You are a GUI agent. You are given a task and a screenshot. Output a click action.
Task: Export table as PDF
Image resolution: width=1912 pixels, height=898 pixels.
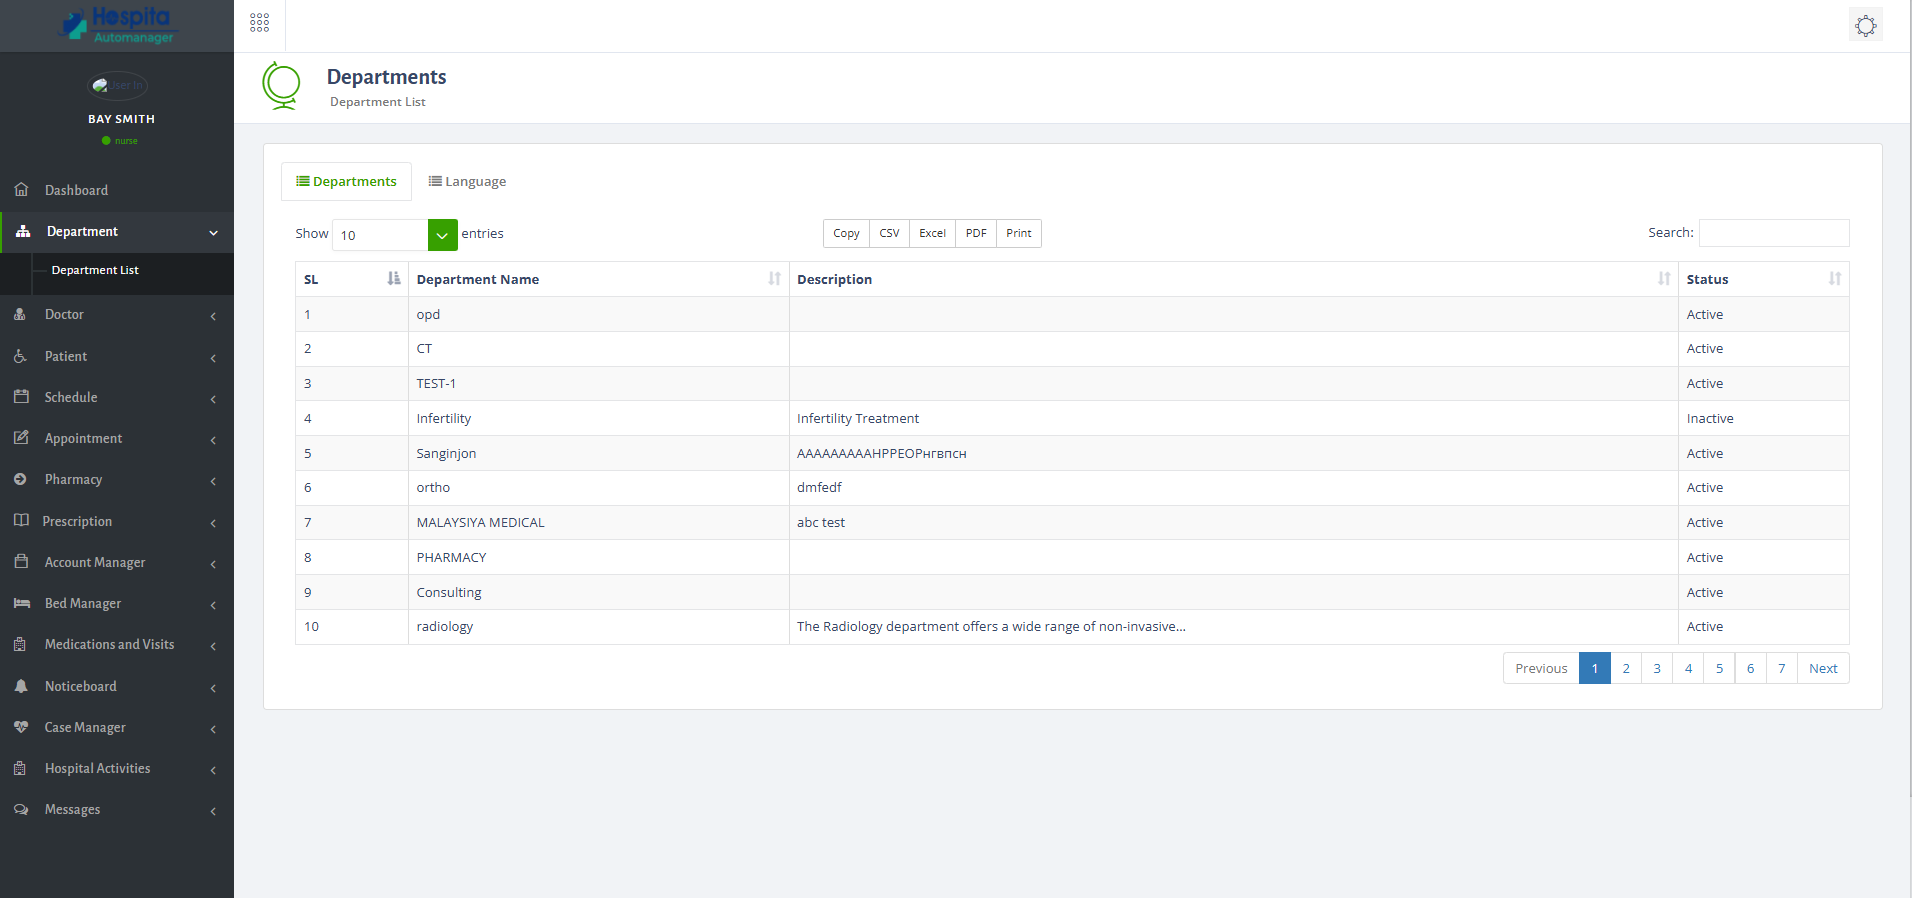(x=976, y=233)
